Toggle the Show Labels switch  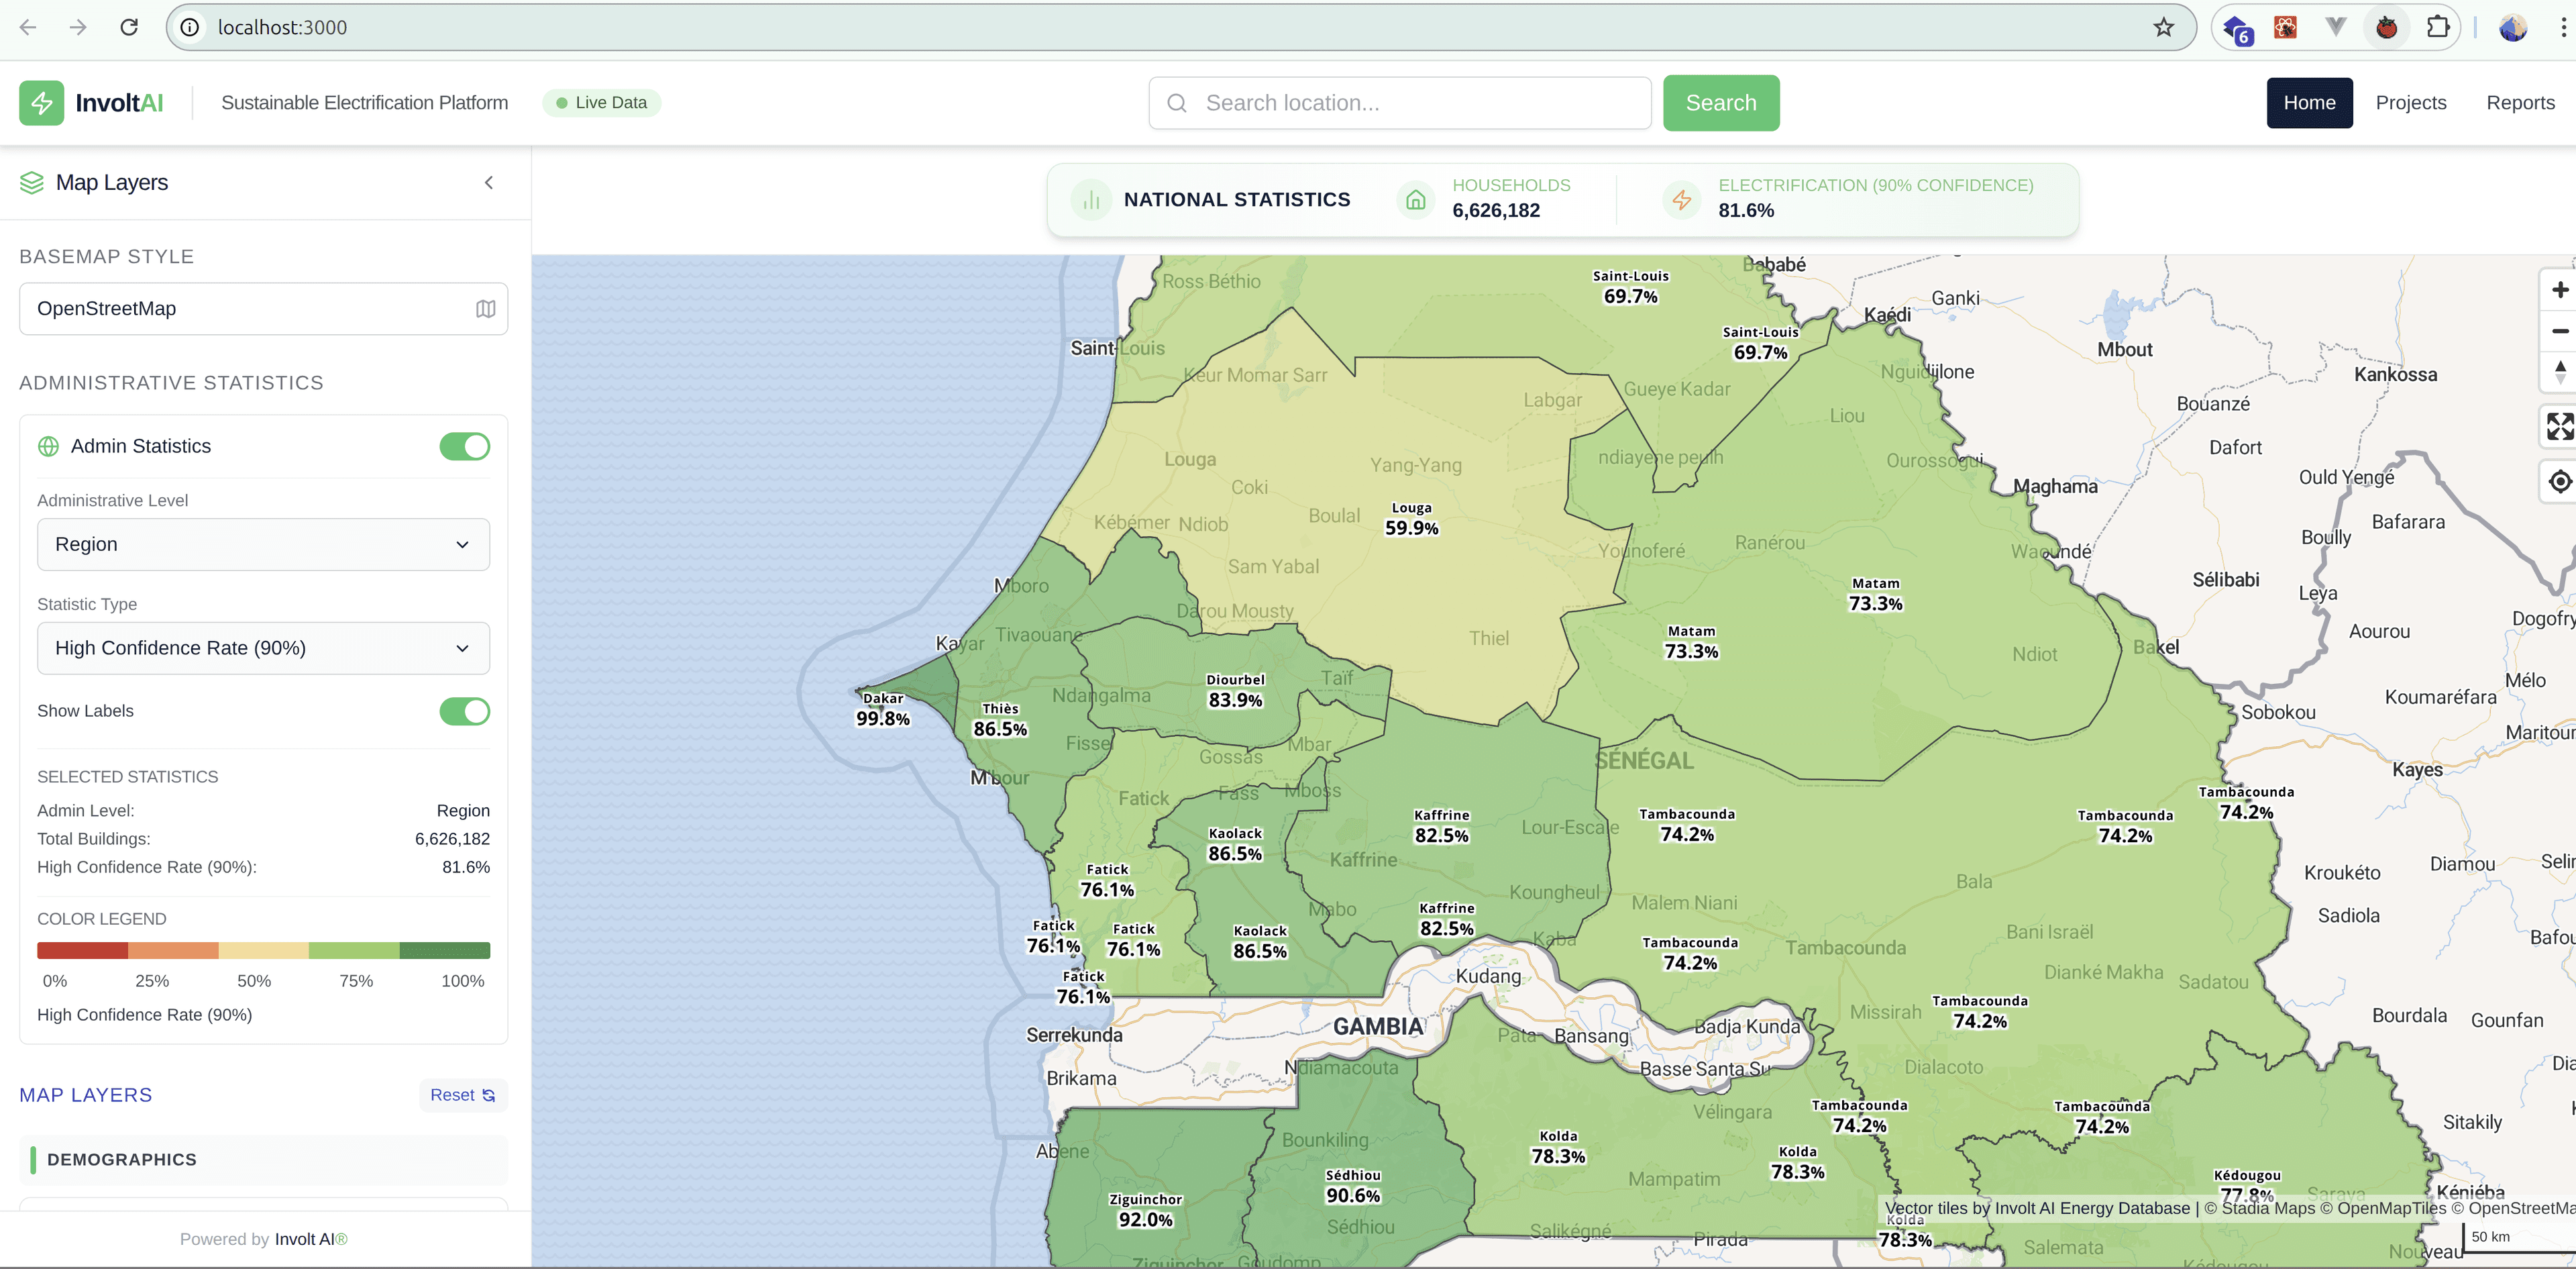click(464, 711)
